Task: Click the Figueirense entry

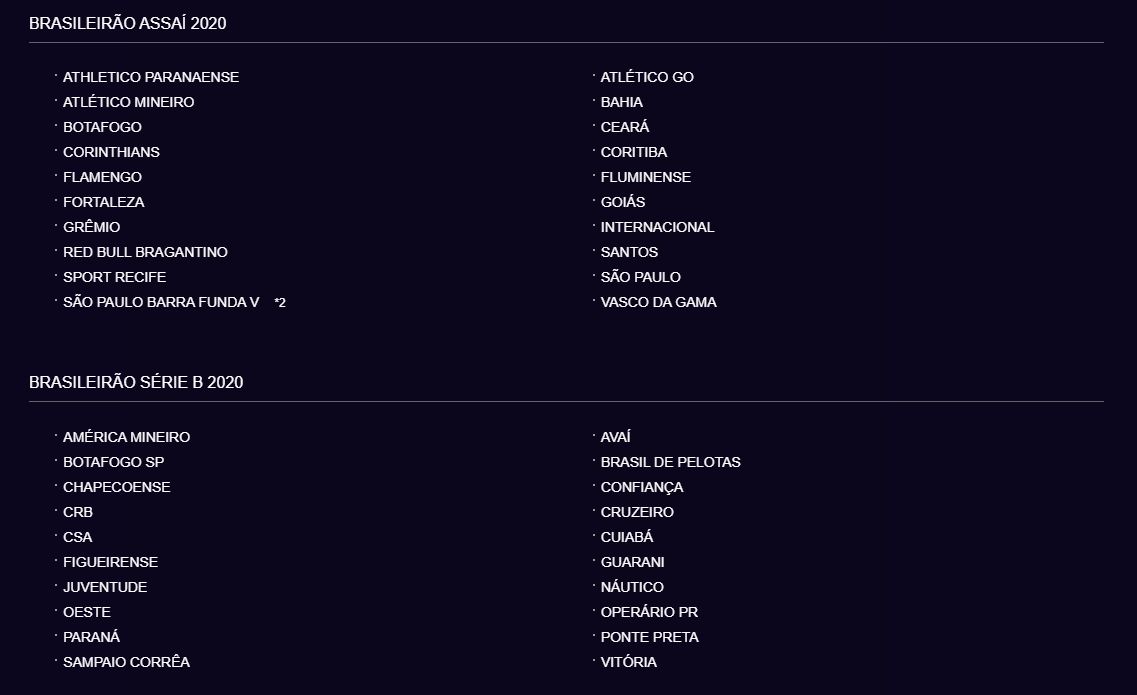Action: click(x=110, y=562)
